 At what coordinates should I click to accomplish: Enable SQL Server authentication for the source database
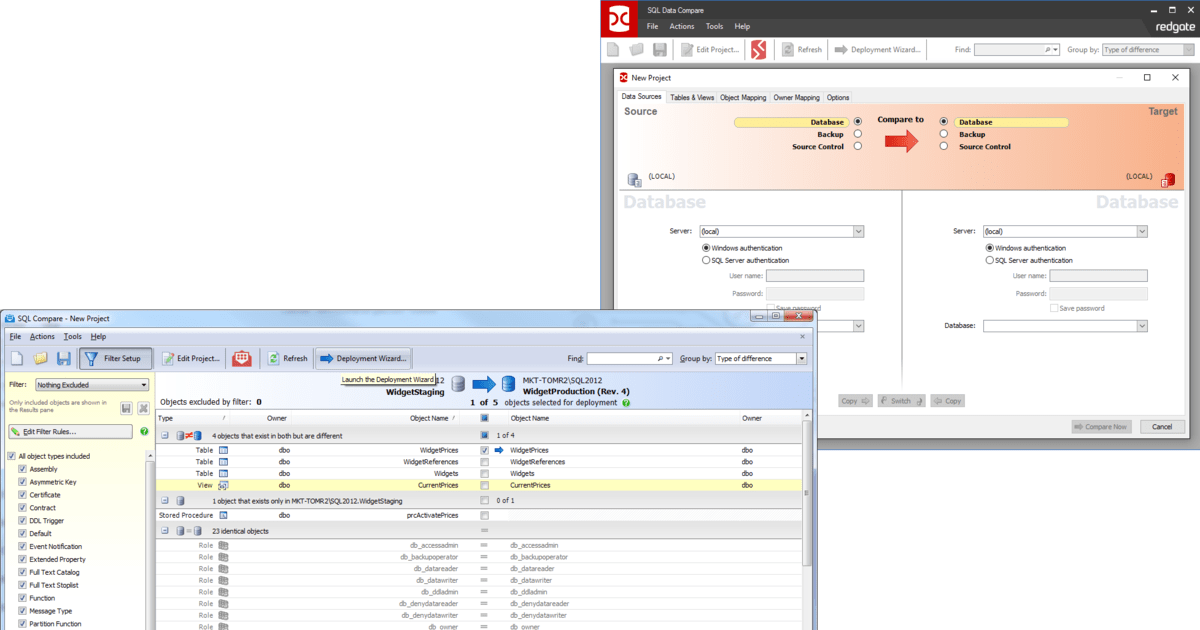pyautogui.click(x=706, y=259)
